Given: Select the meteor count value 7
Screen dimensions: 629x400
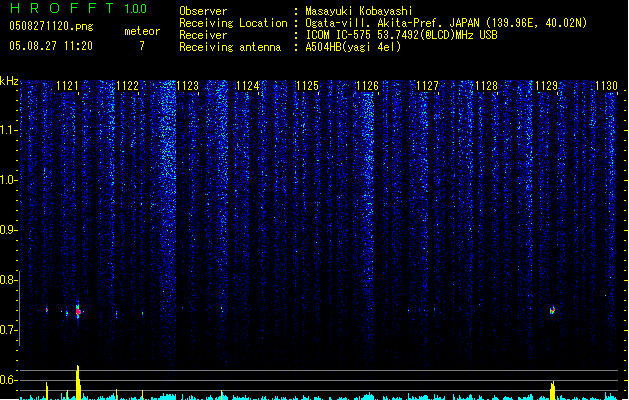Looking at the screenshot, I should coord(142,46).
